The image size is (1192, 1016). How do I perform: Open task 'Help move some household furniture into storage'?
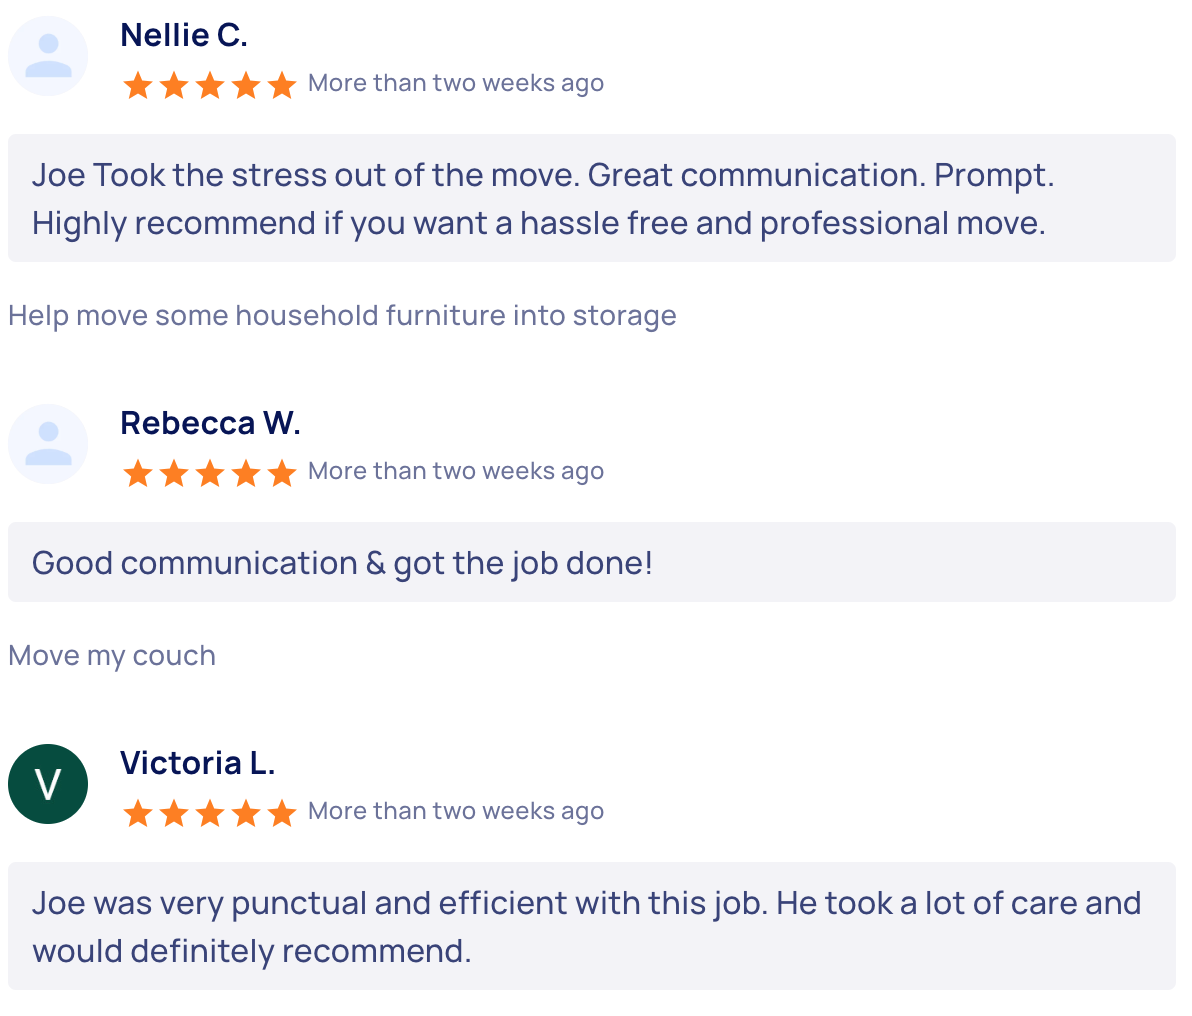point(342,316)
